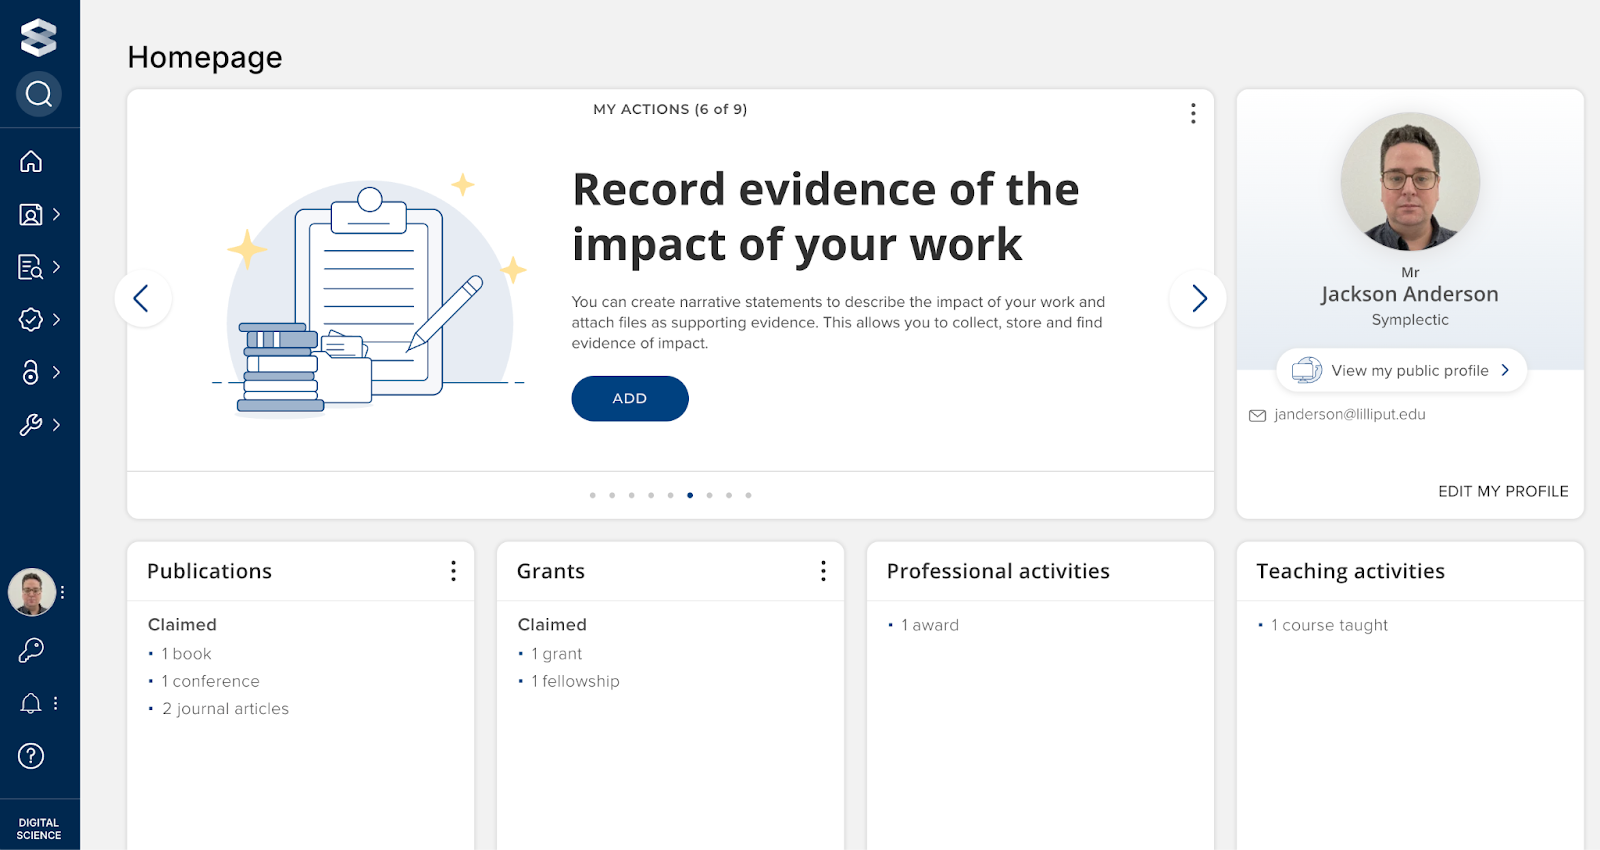Open the profile portrait sidebar icon

(31, 214)
